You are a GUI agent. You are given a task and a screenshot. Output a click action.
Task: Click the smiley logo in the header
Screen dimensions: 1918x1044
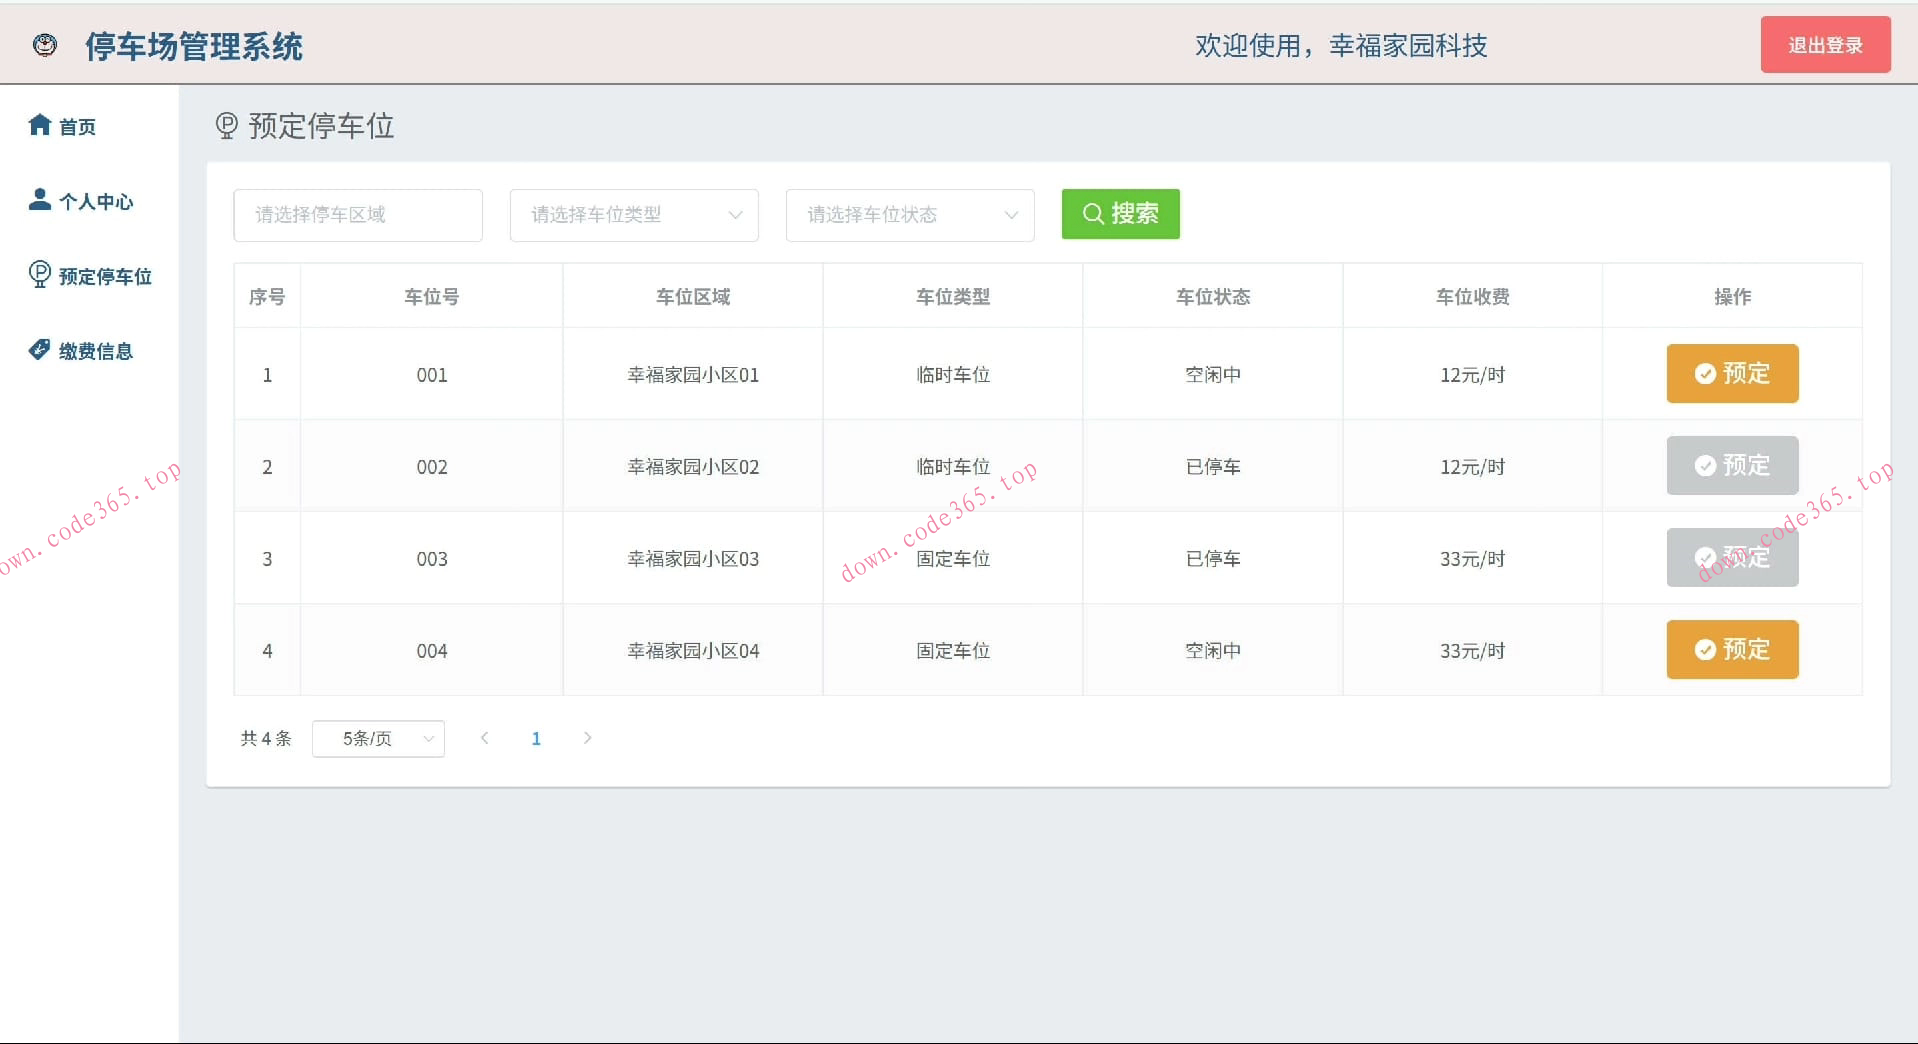click(x=44, y=45)
